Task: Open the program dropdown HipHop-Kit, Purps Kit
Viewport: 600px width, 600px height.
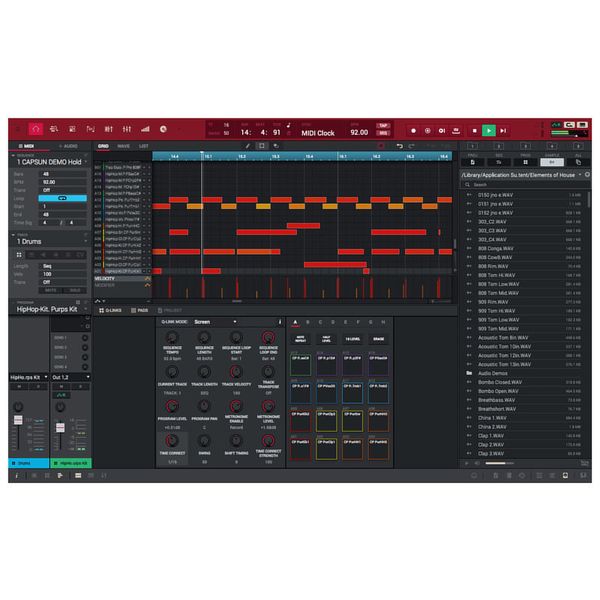Action: [50, 309]
